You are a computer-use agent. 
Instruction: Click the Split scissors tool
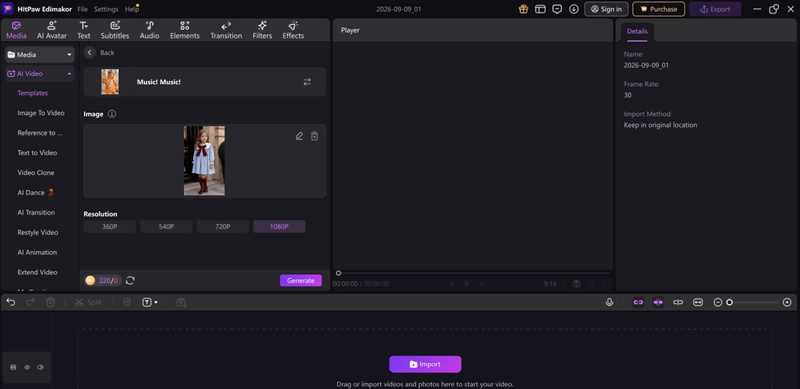pos(89,302)
